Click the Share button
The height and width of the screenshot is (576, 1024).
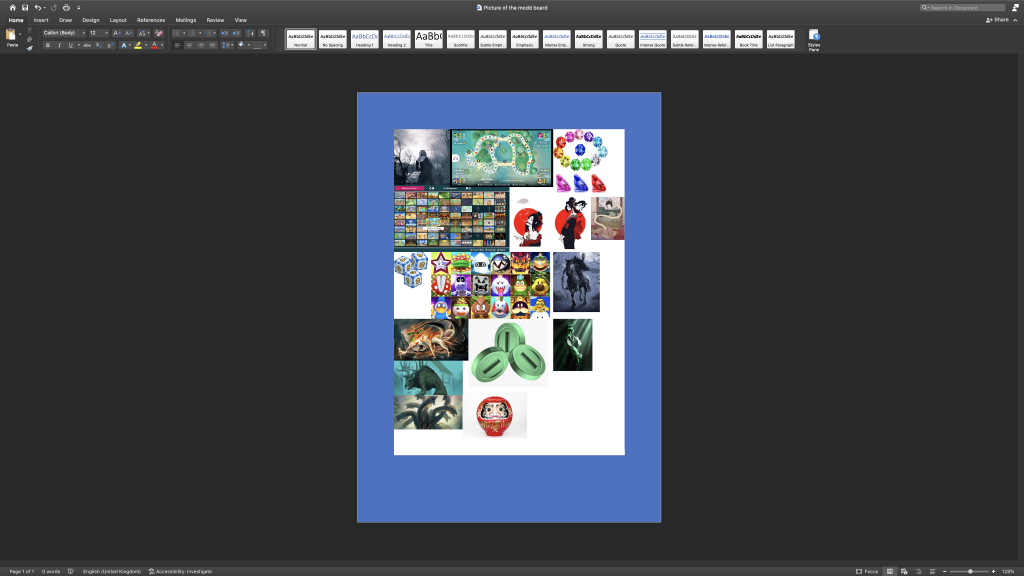997,20
